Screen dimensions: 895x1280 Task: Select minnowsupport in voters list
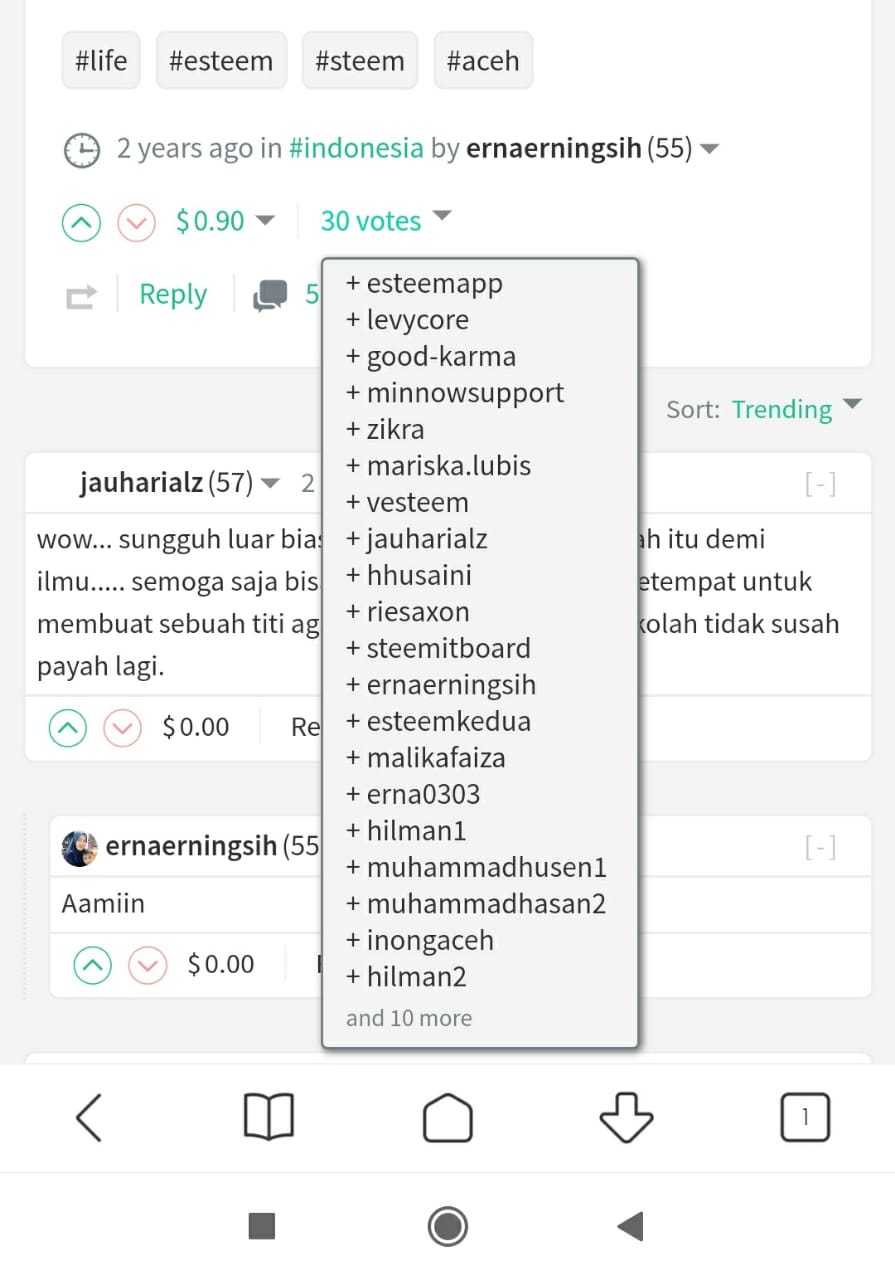coord(464,393)
